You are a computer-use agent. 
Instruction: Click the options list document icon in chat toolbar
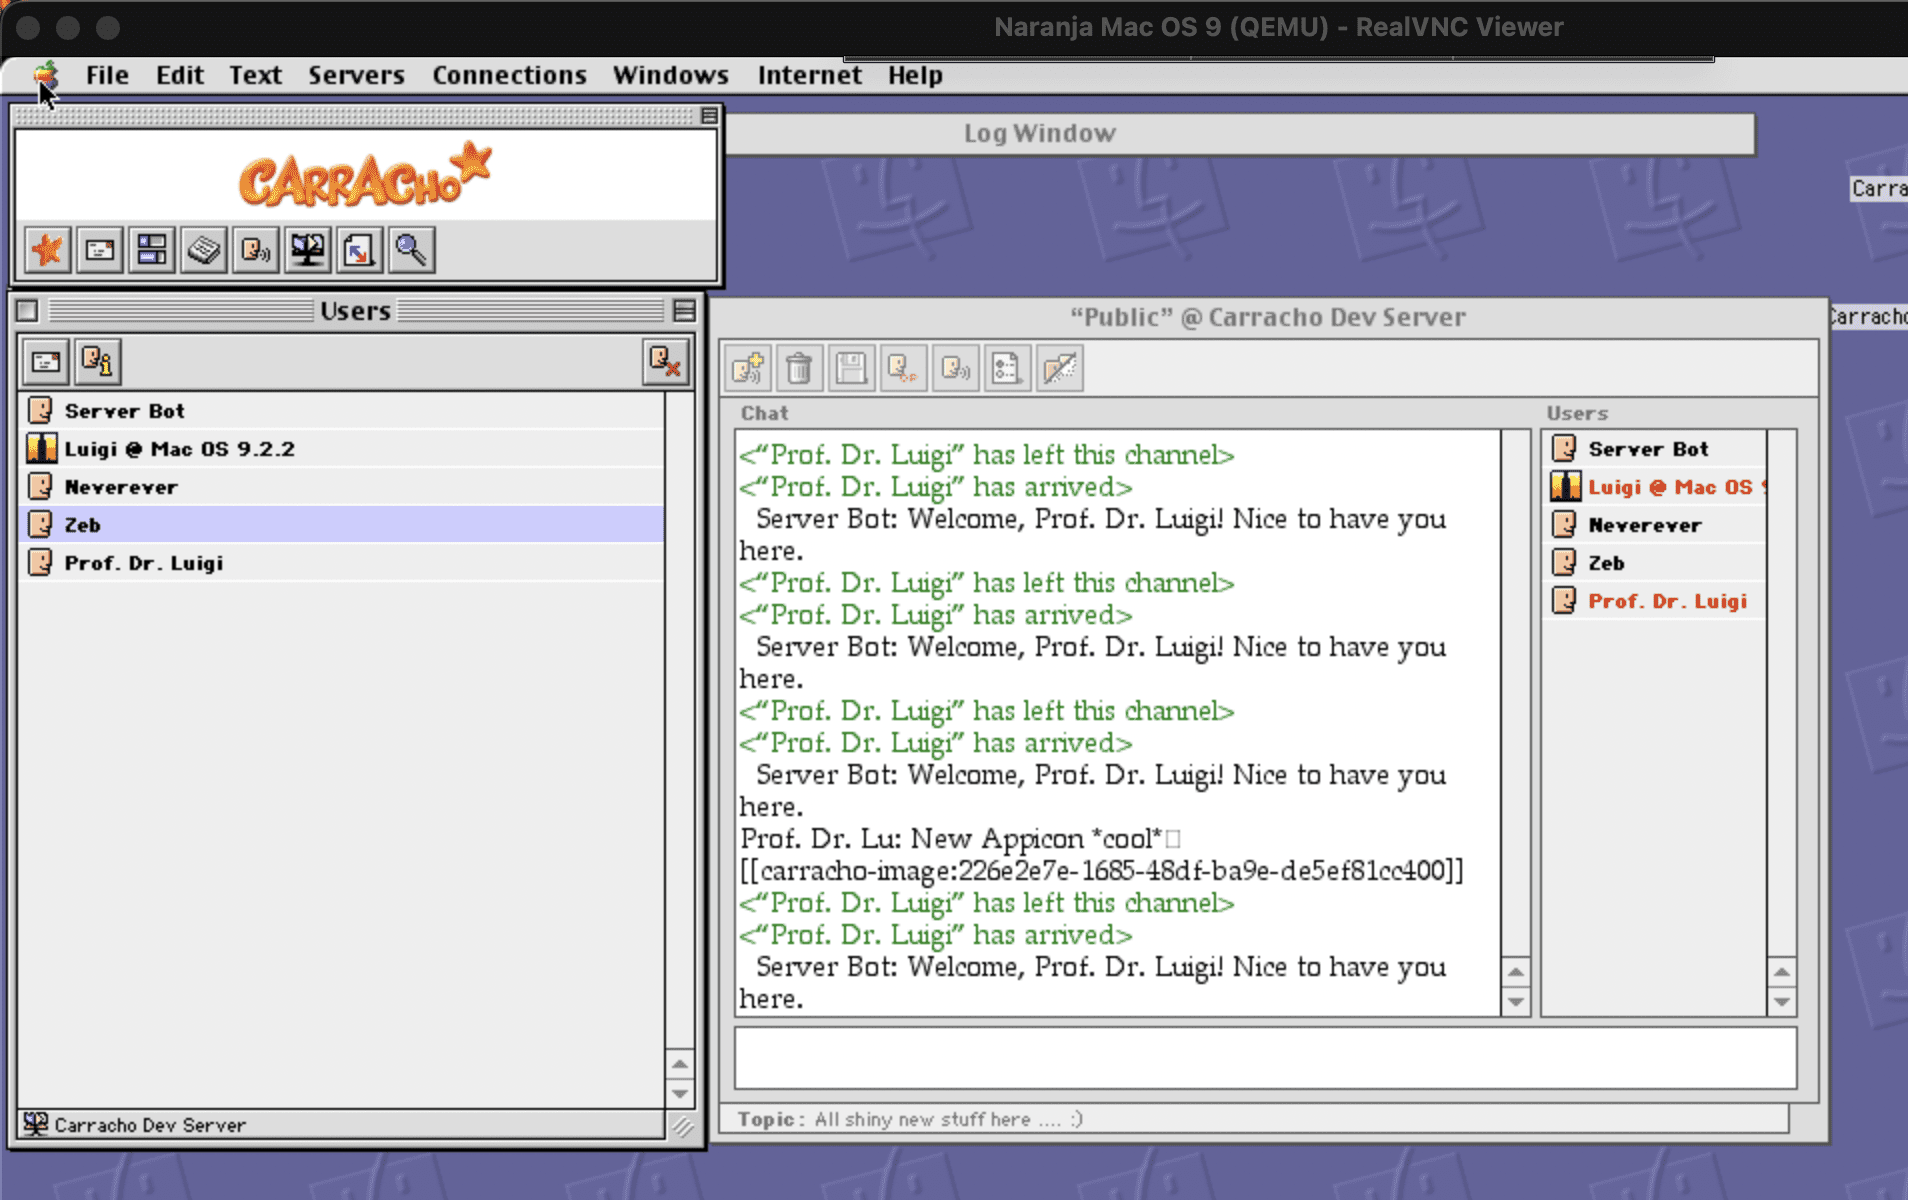(x=1007, y=369)
